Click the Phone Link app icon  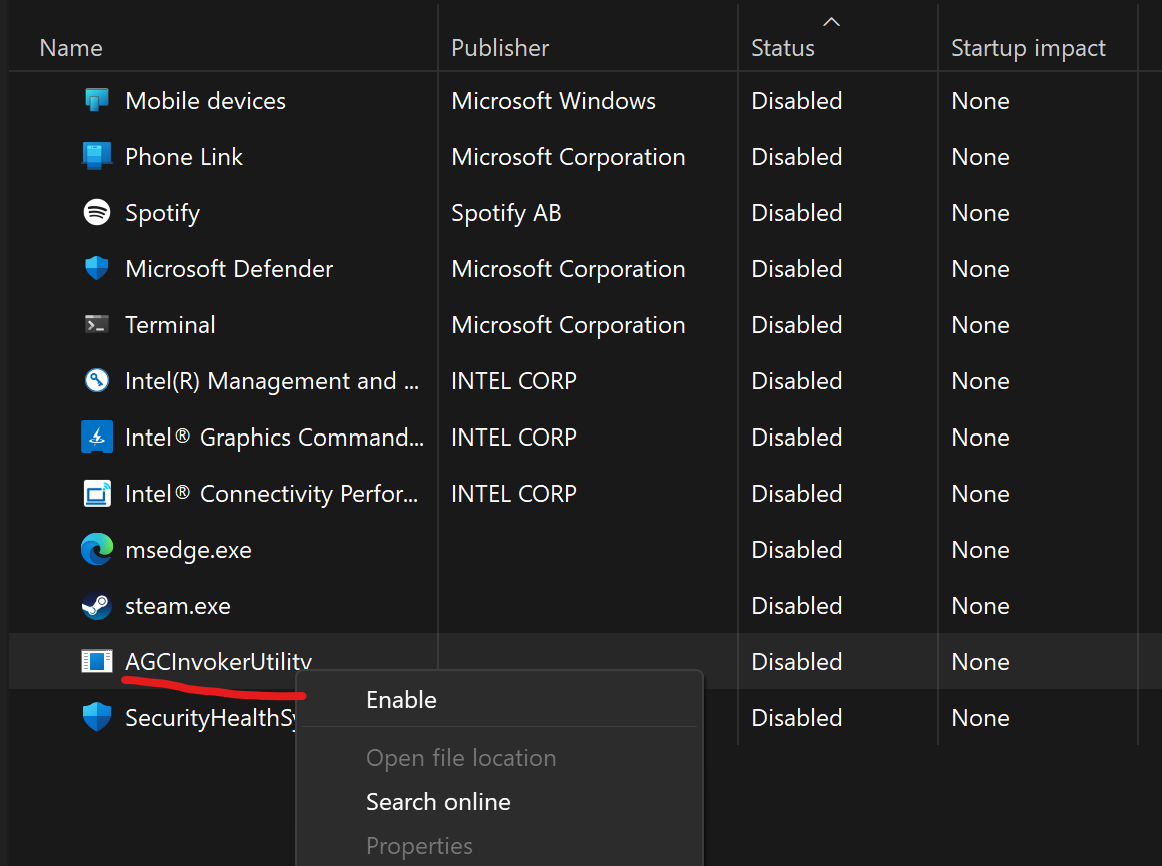96,156
